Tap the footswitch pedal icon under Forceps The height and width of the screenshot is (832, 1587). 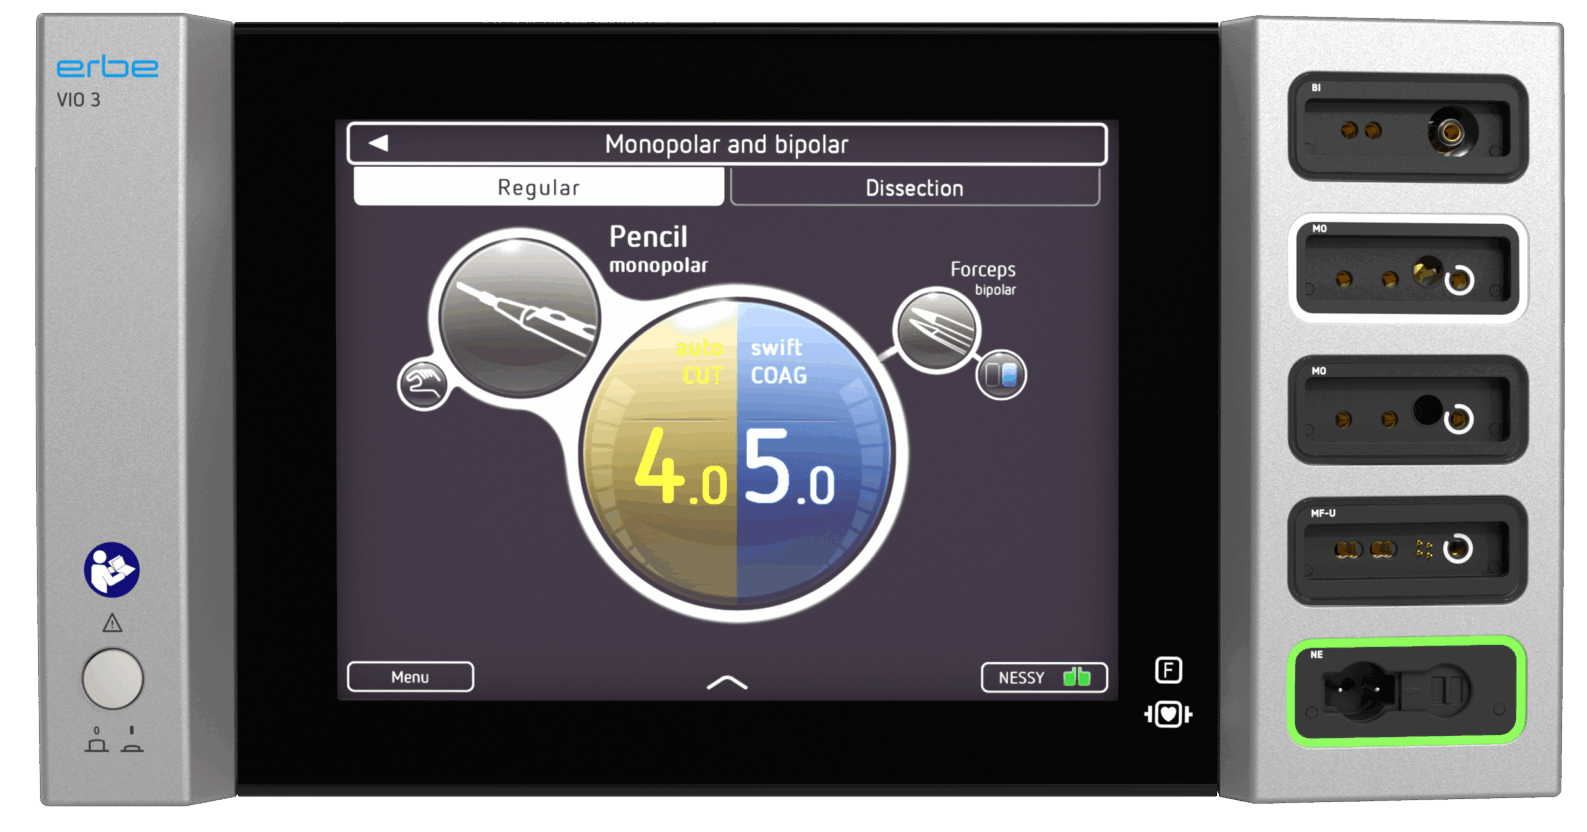[1001, 375]
